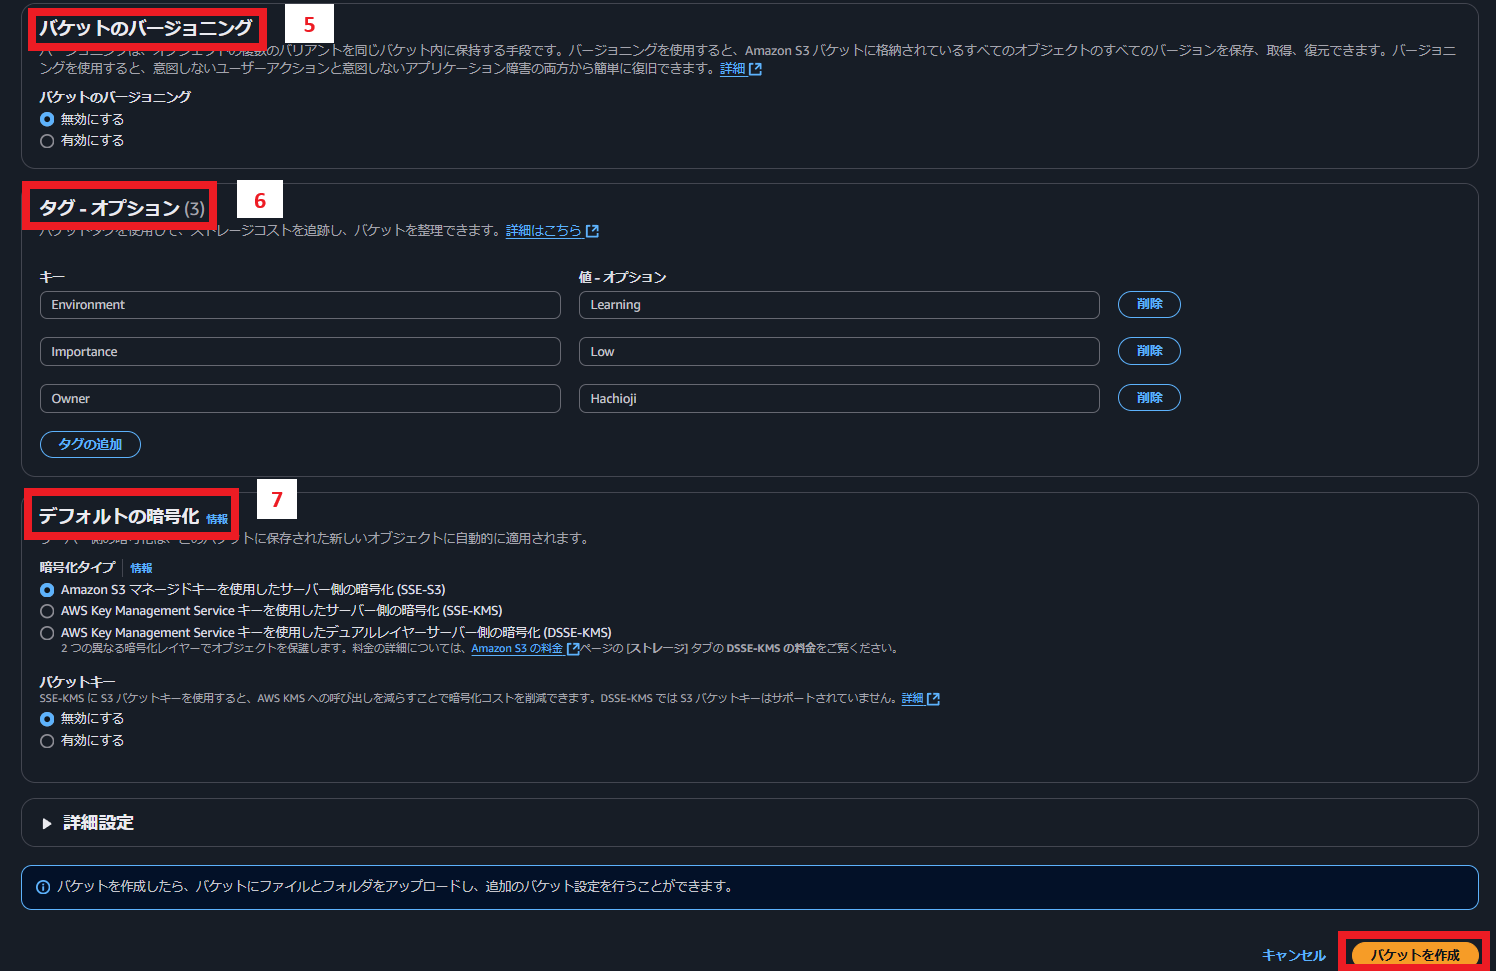Image resolution: width=1496 pixels, height=971 pixels.
Task: Choose SSE-KMS encryption type
Action: [x=47, y=611]
